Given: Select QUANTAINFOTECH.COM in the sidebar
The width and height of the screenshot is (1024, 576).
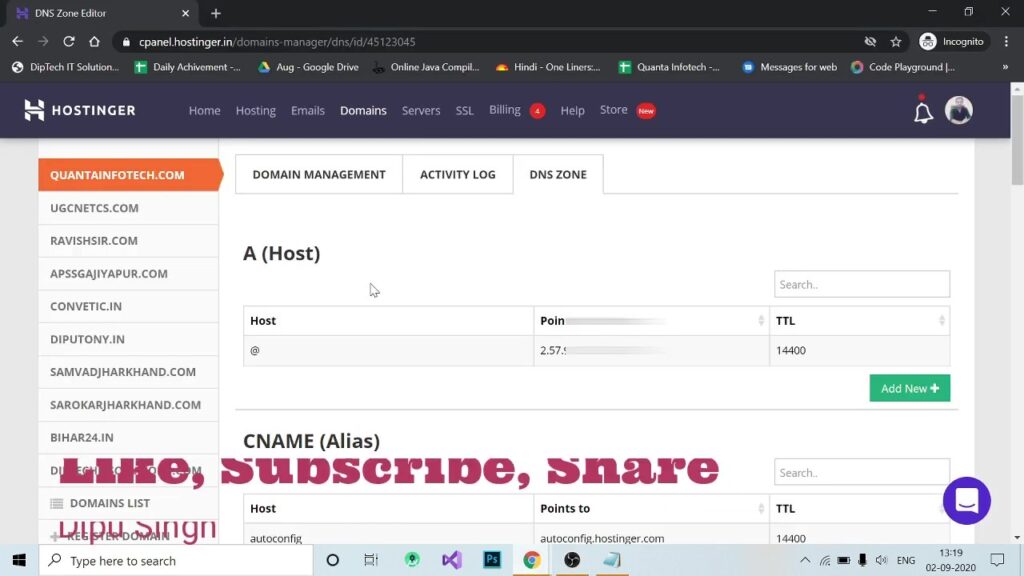Looking at the screenshot, I should [129, 175].
